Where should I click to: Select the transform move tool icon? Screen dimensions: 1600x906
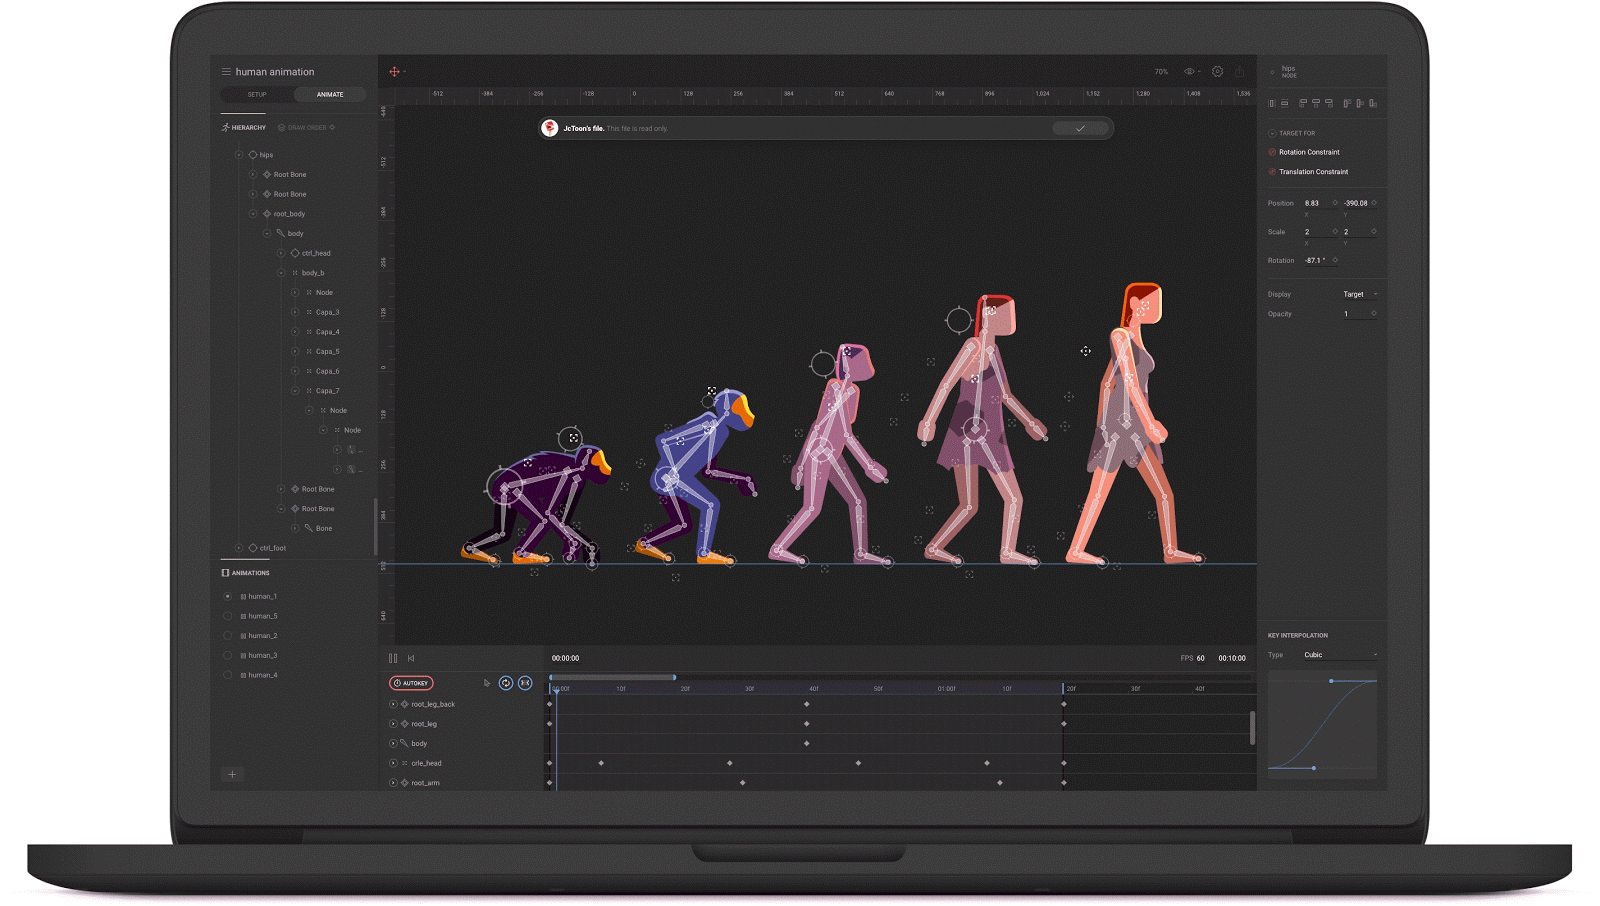394,72
